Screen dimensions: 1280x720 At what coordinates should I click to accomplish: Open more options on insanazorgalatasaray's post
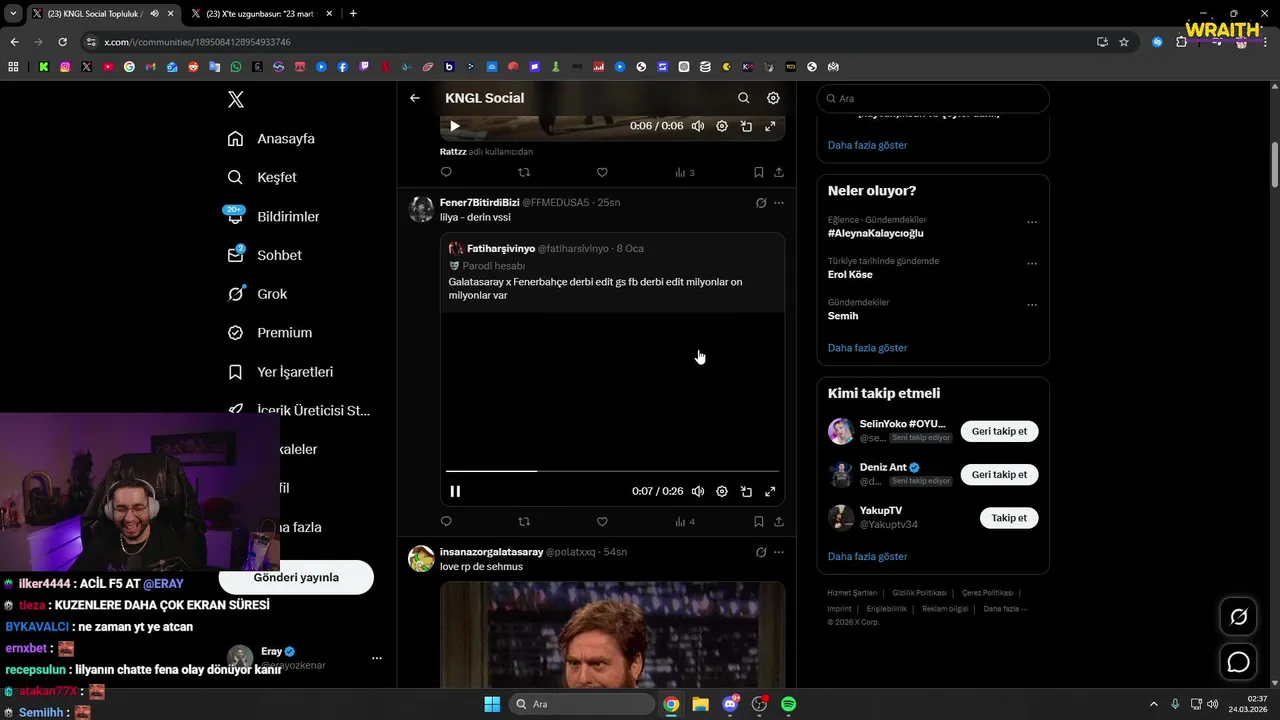click(779, 552)
